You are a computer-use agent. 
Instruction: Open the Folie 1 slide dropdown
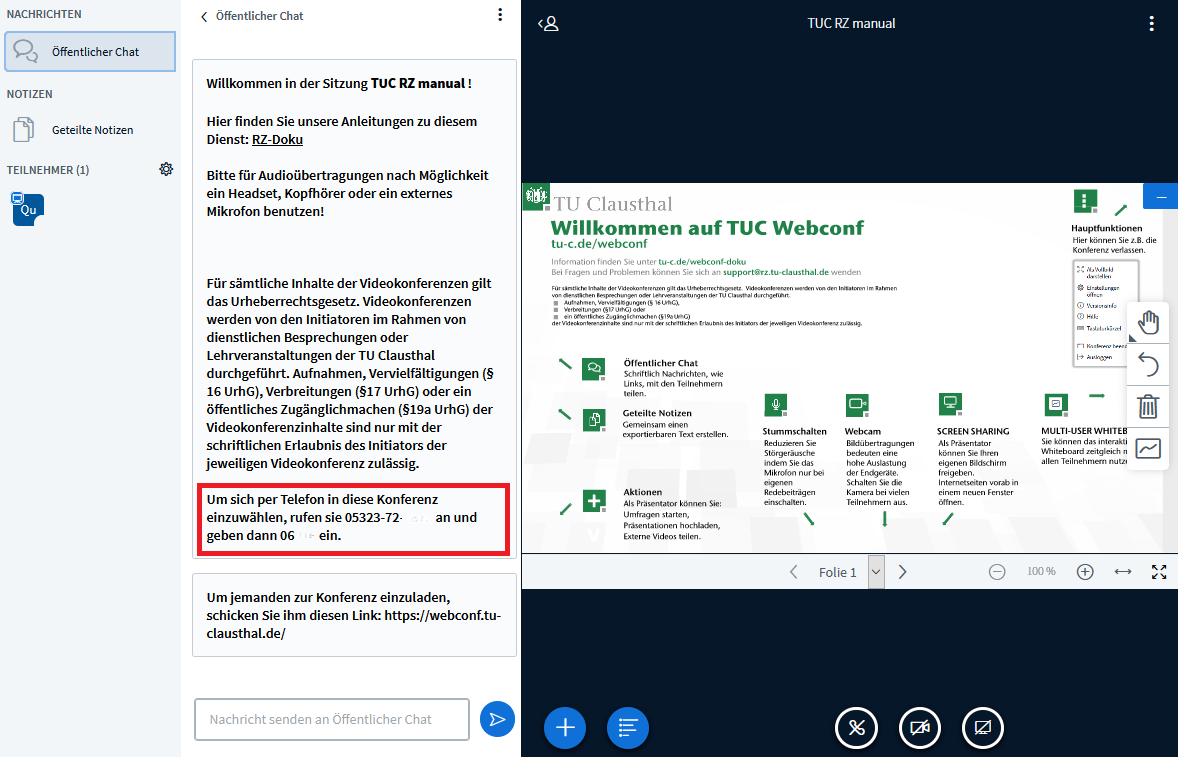click(x=876, y=572)
